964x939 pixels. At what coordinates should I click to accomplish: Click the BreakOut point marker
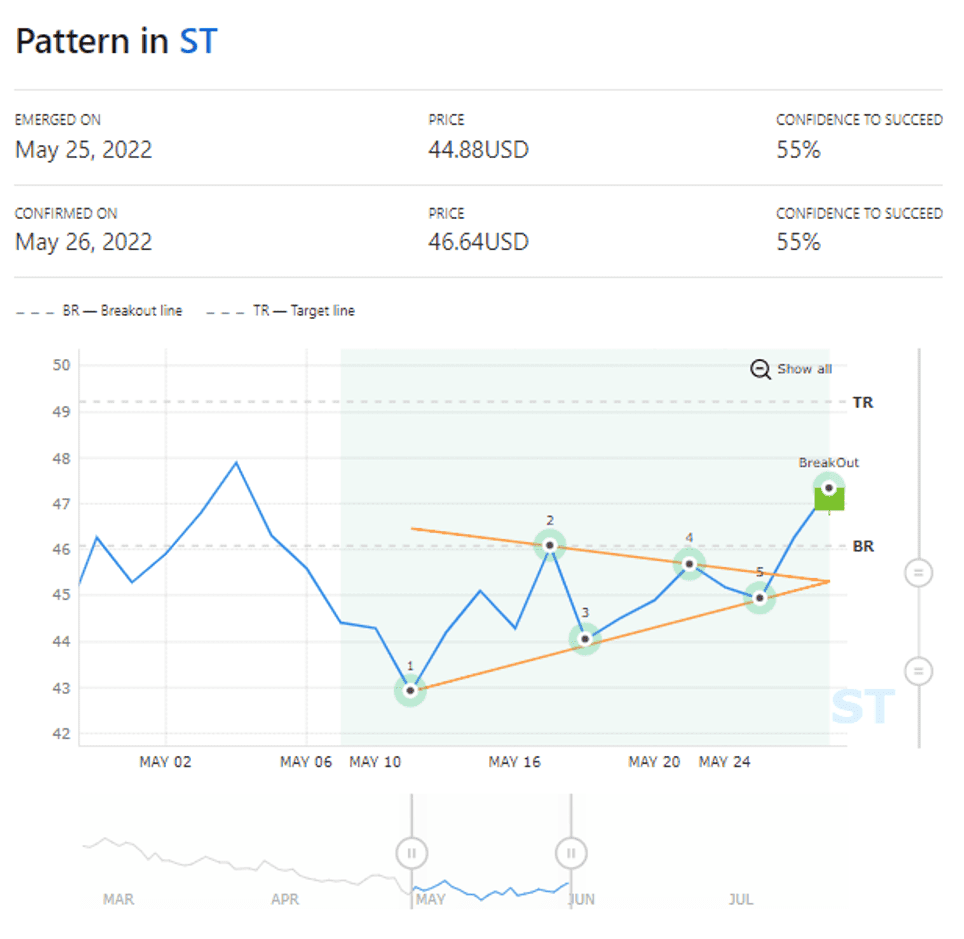tap(829, 487)
